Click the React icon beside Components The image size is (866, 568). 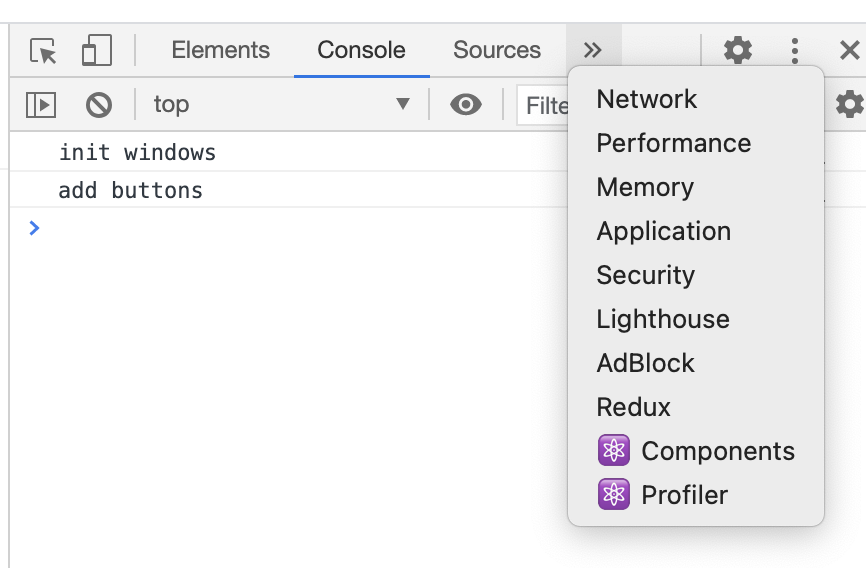click(x=614, y=451)
